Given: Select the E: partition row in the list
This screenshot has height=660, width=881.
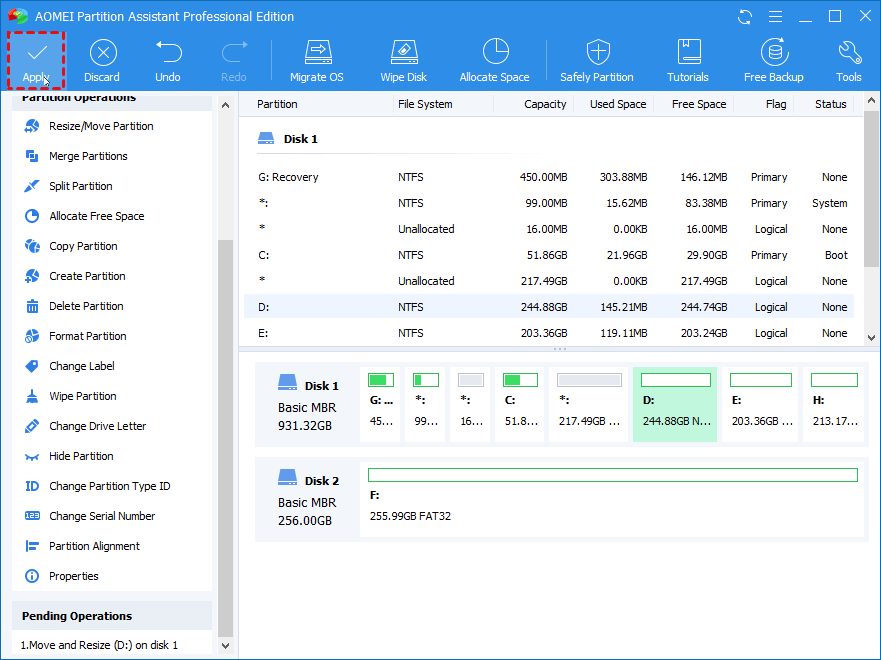Looking at the screenshot, I should tap(549, 333).
